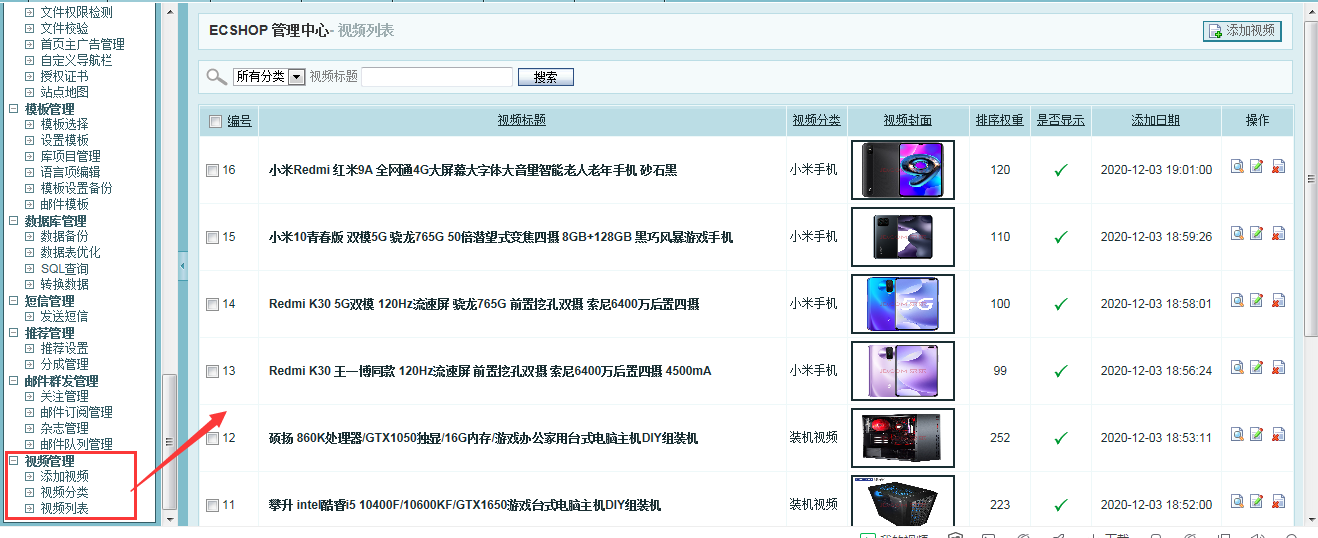Delete video 11 with the red X icon
The height and width of the screenshot is (538, 1318).
click(1278, 502)
